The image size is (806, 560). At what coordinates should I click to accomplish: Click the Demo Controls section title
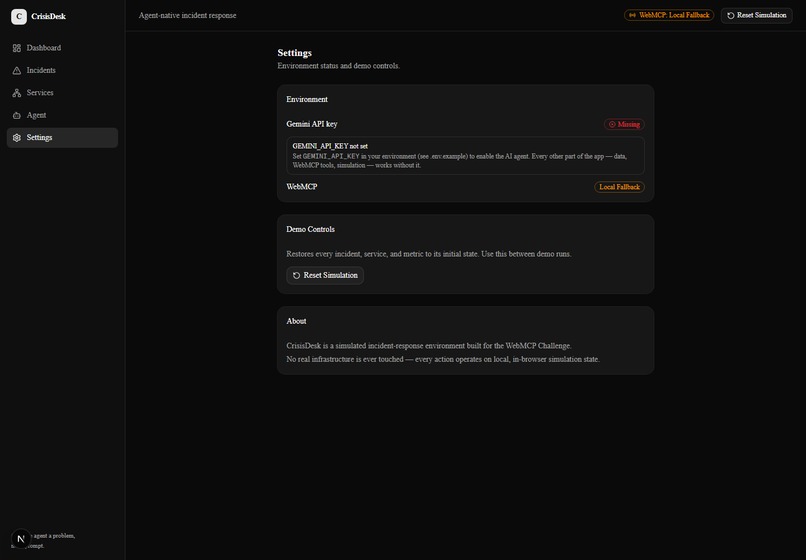tap(310, 229)
